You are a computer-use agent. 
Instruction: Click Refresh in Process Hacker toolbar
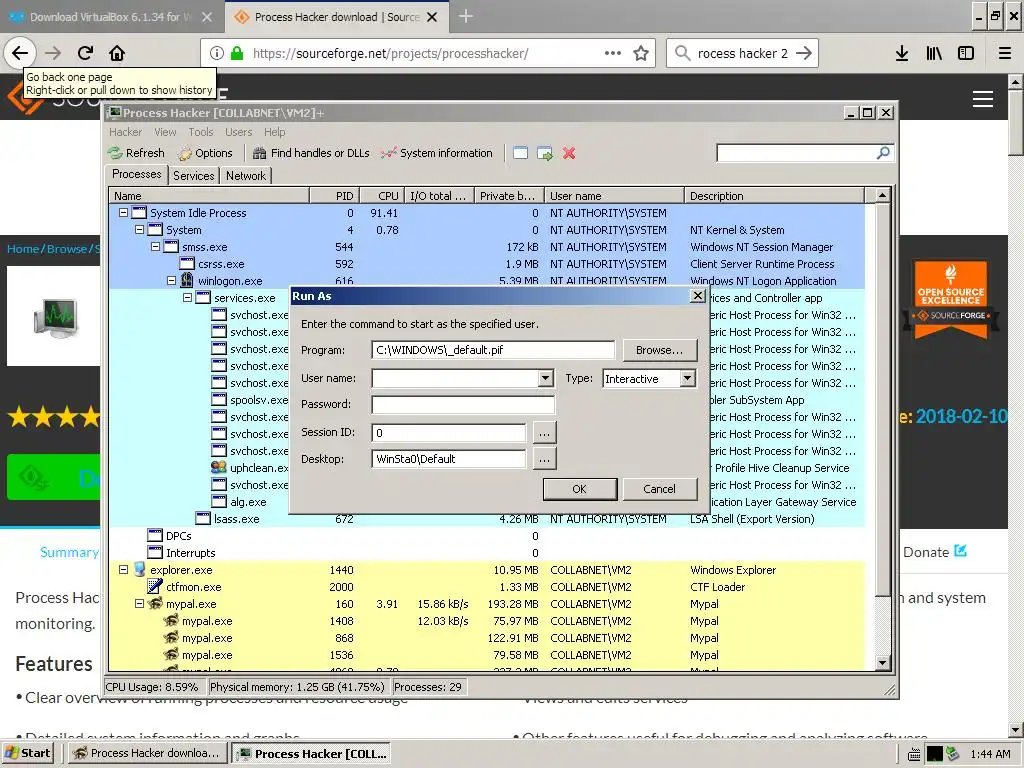tap(136, 153)
